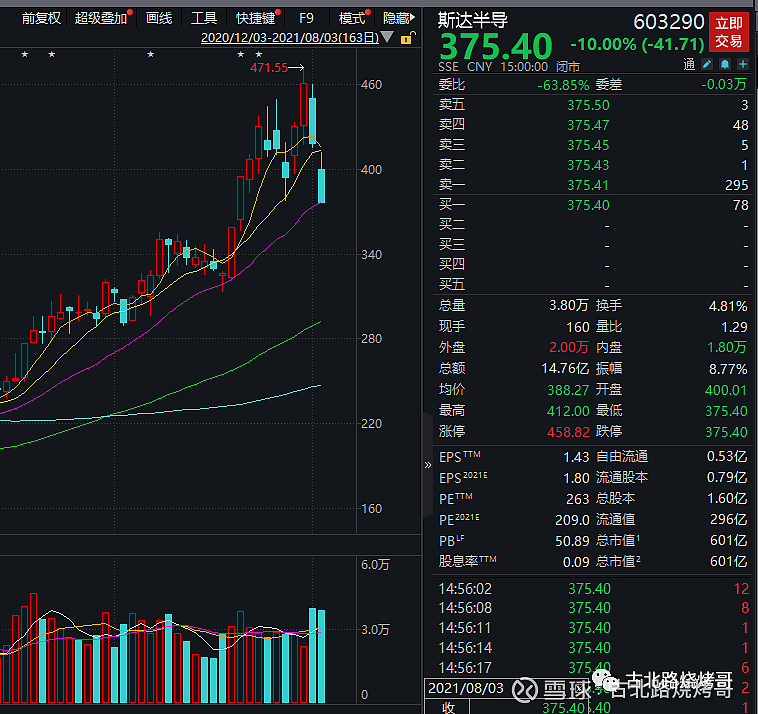Click the 内盘 value 1.80万
This screenshot has width=758, height=714.
[x=727, y=347]
